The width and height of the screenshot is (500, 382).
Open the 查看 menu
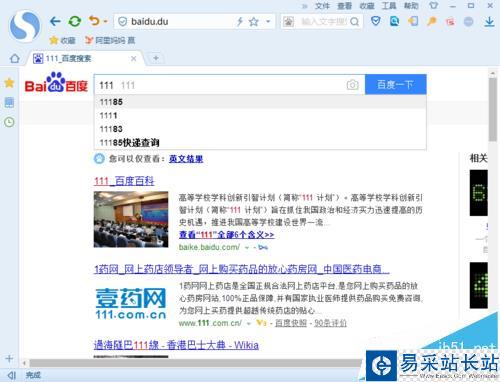344,6
